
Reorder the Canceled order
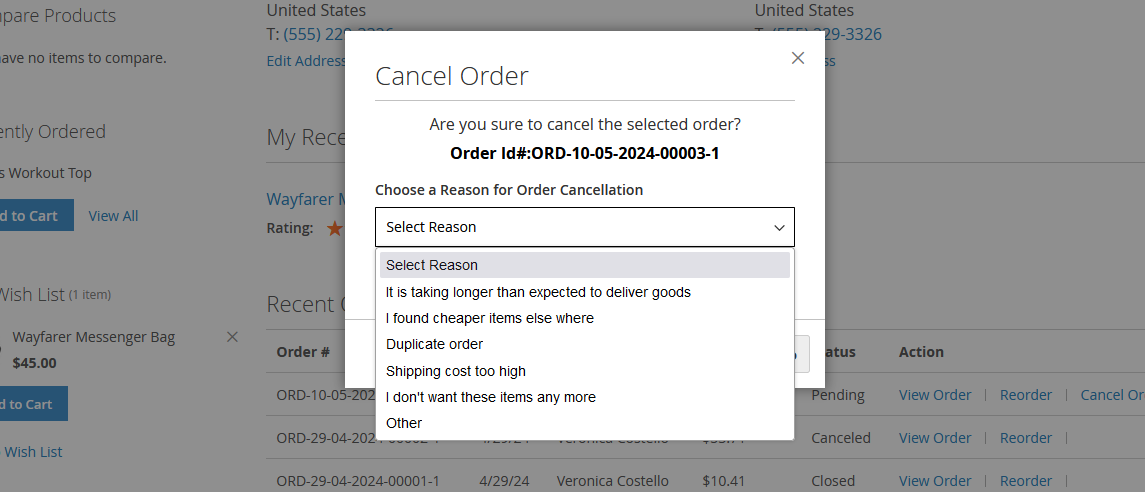(1025, 438)
